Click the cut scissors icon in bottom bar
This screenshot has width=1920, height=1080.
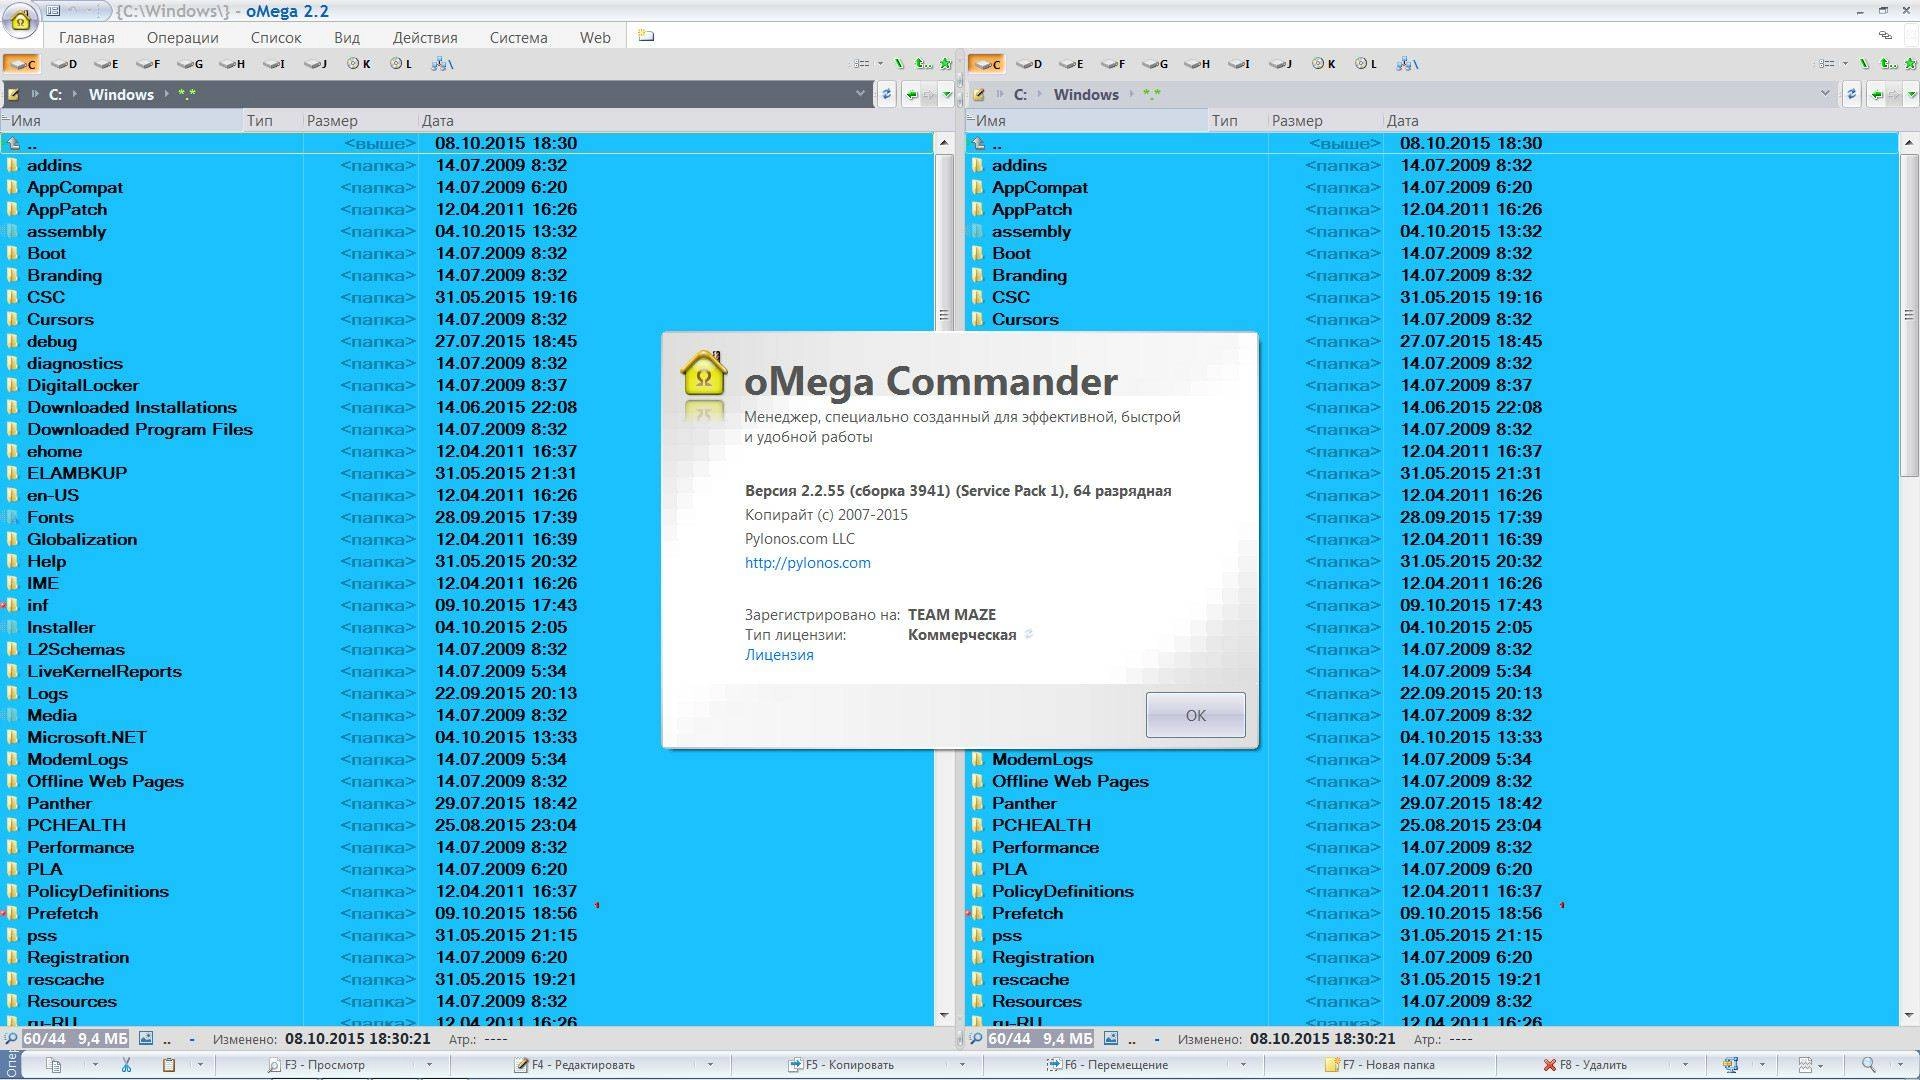(x=126, y=1065)
